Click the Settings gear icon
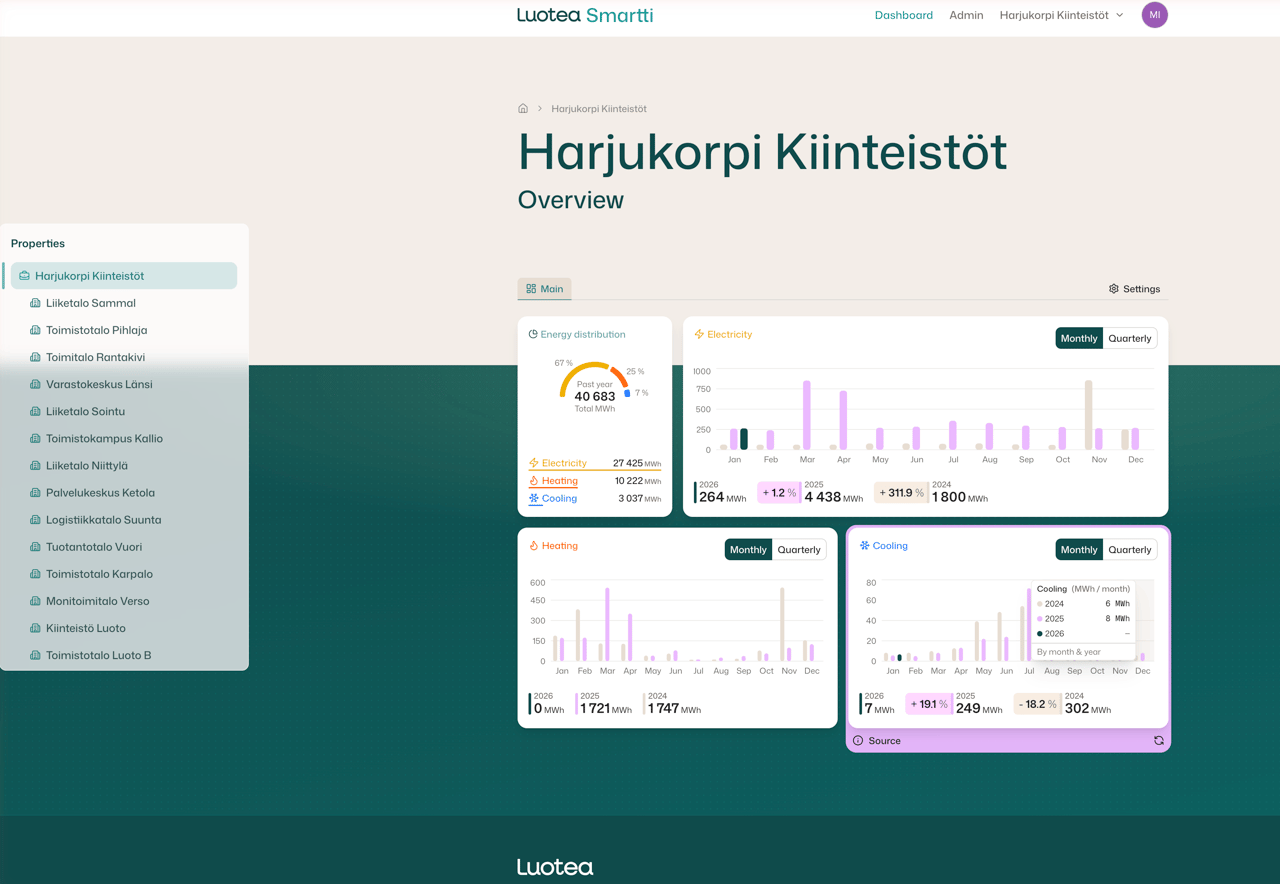The width and height of the screenshot is (1280, 884). (x=1113, y=289)
